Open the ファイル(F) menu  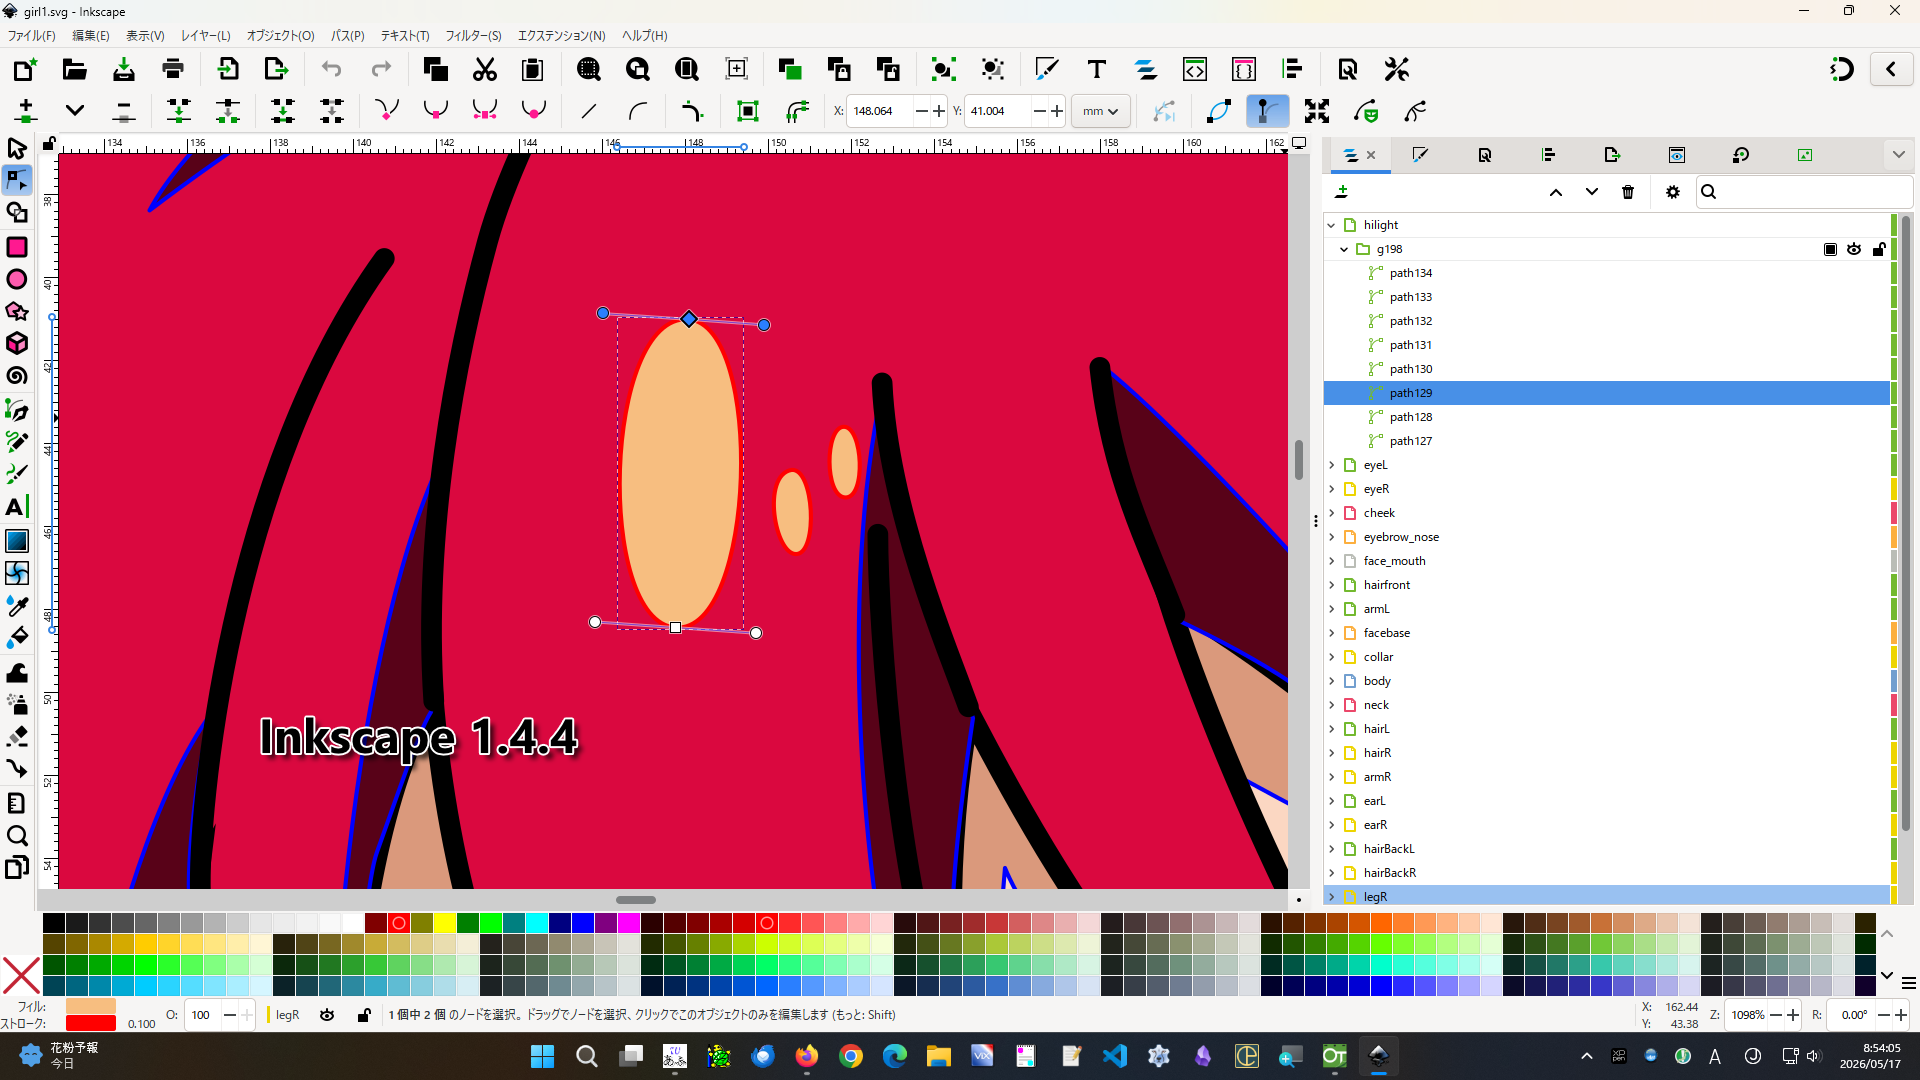(32, 35)
